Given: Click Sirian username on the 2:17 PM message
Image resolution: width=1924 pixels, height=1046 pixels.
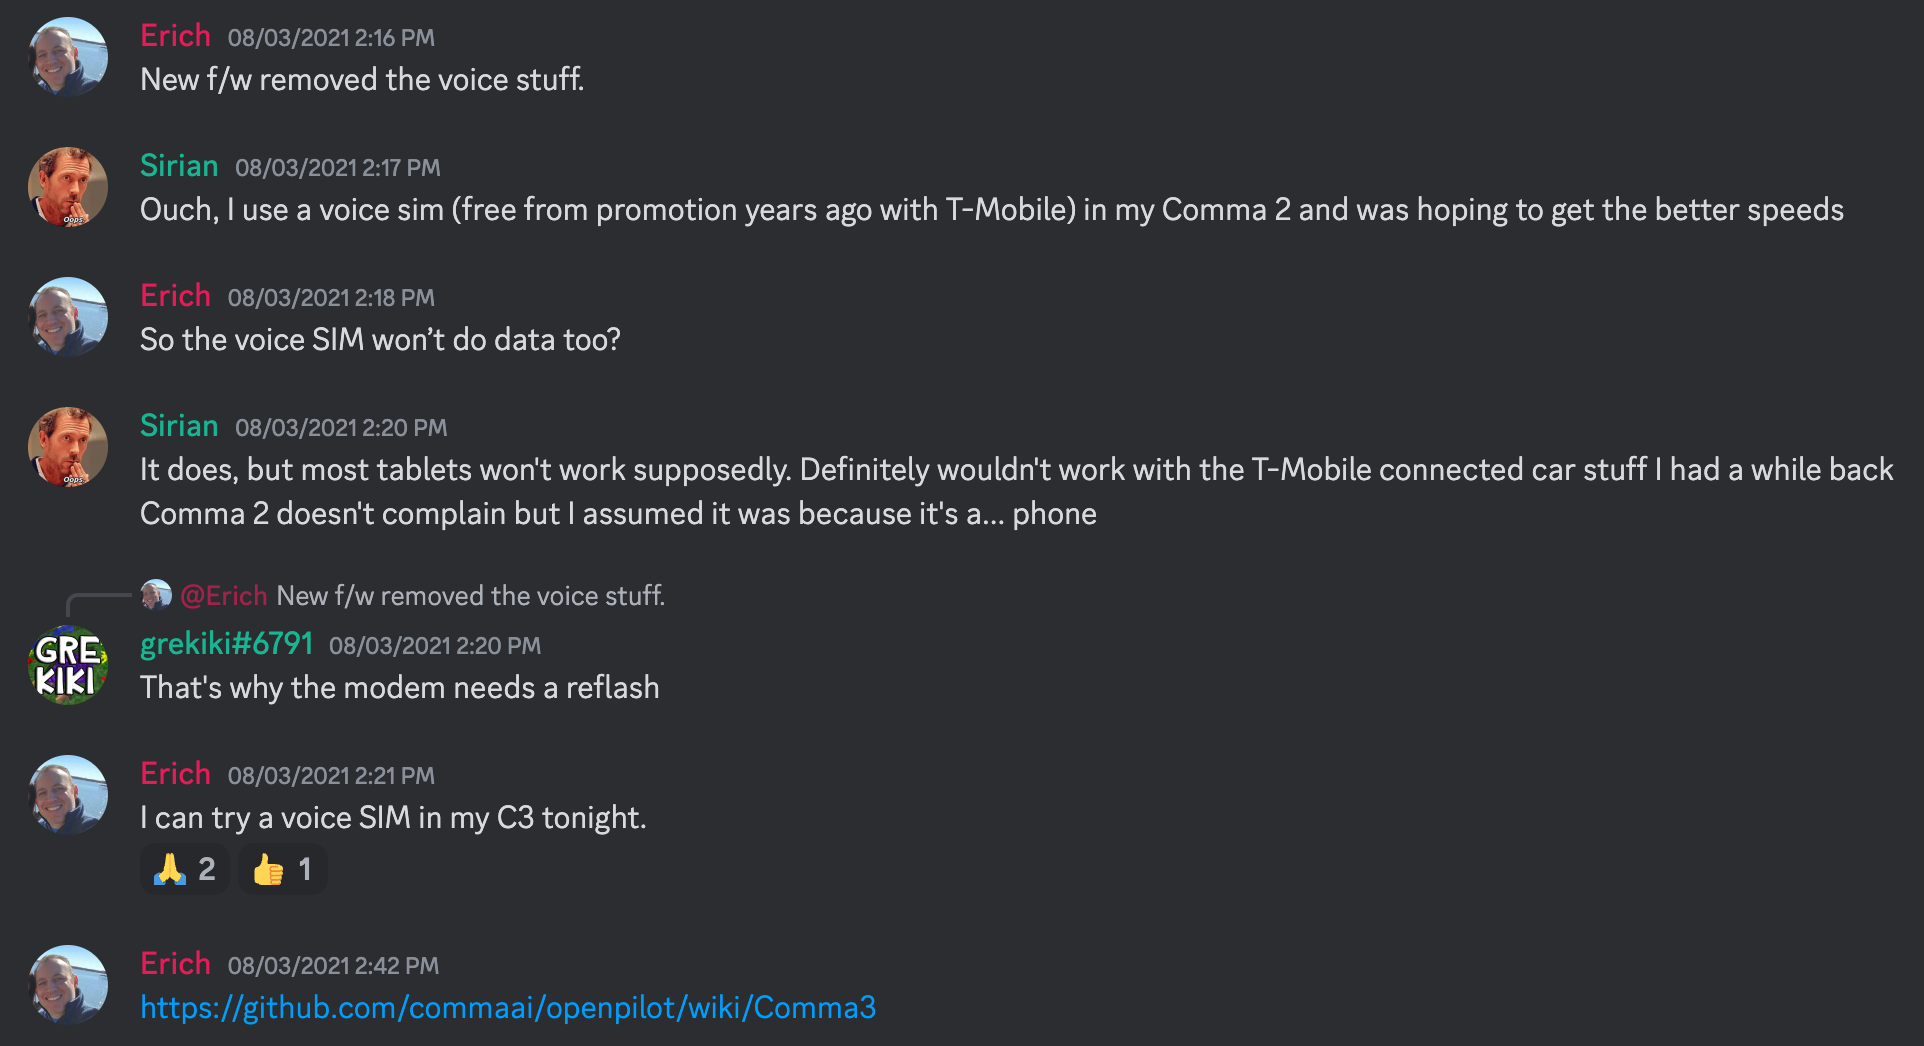Looking at the screenshot, I should click(x=179, y=165).
